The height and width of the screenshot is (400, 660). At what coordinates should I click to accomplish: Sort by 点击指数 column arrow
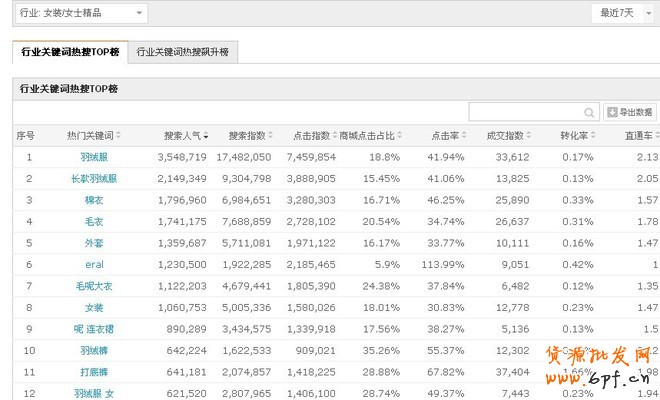tap(334, 136)
